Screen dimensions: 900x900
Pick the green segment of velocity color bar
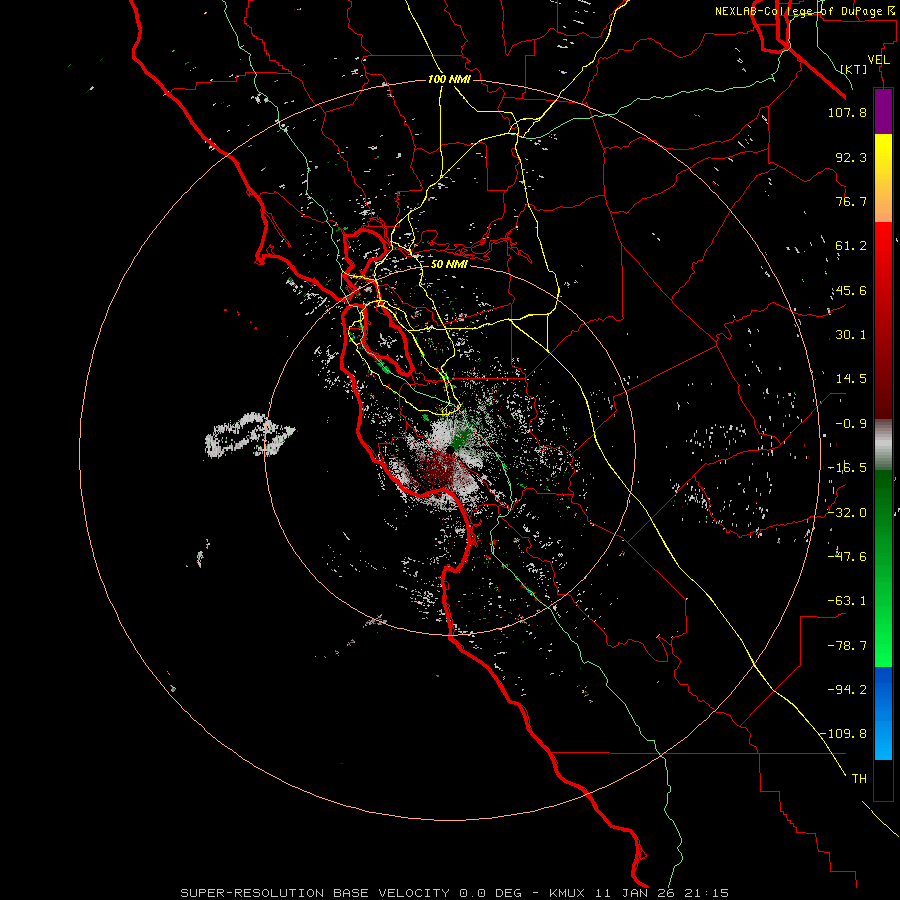(883, 568)
